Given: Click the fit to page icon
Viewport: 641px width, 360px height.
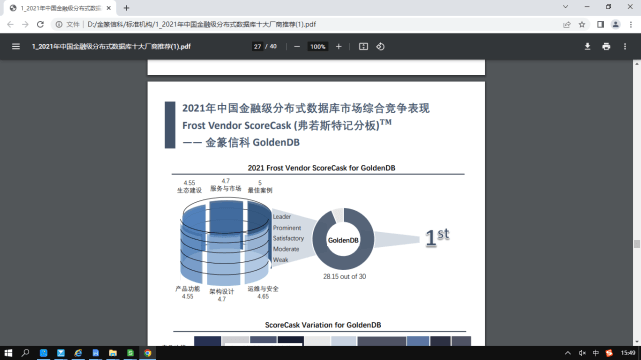Looking at the screenshot, I should (x=363, y=47).
